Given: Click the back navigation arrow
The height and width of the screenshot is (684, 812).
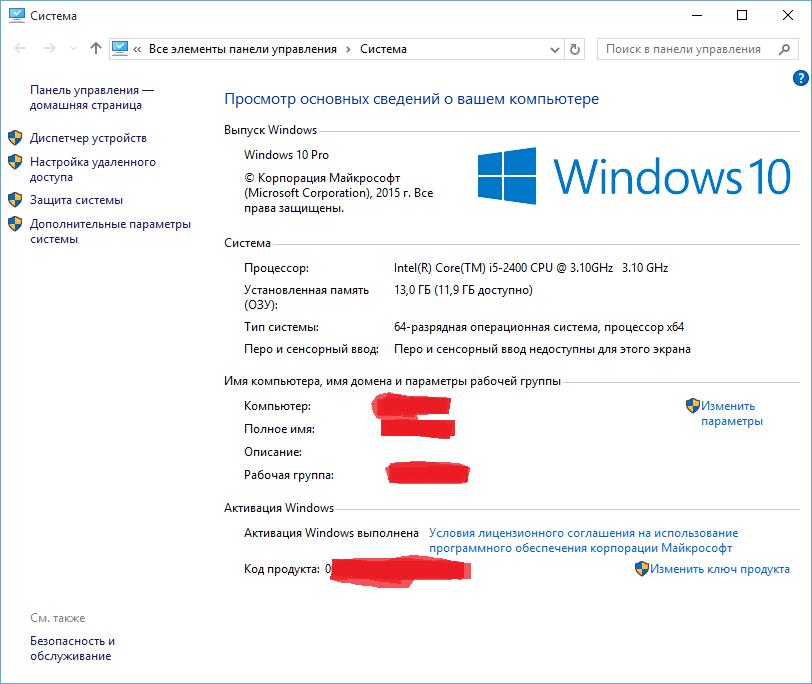Looking at the screenshot, I should [x=20, y=49].
